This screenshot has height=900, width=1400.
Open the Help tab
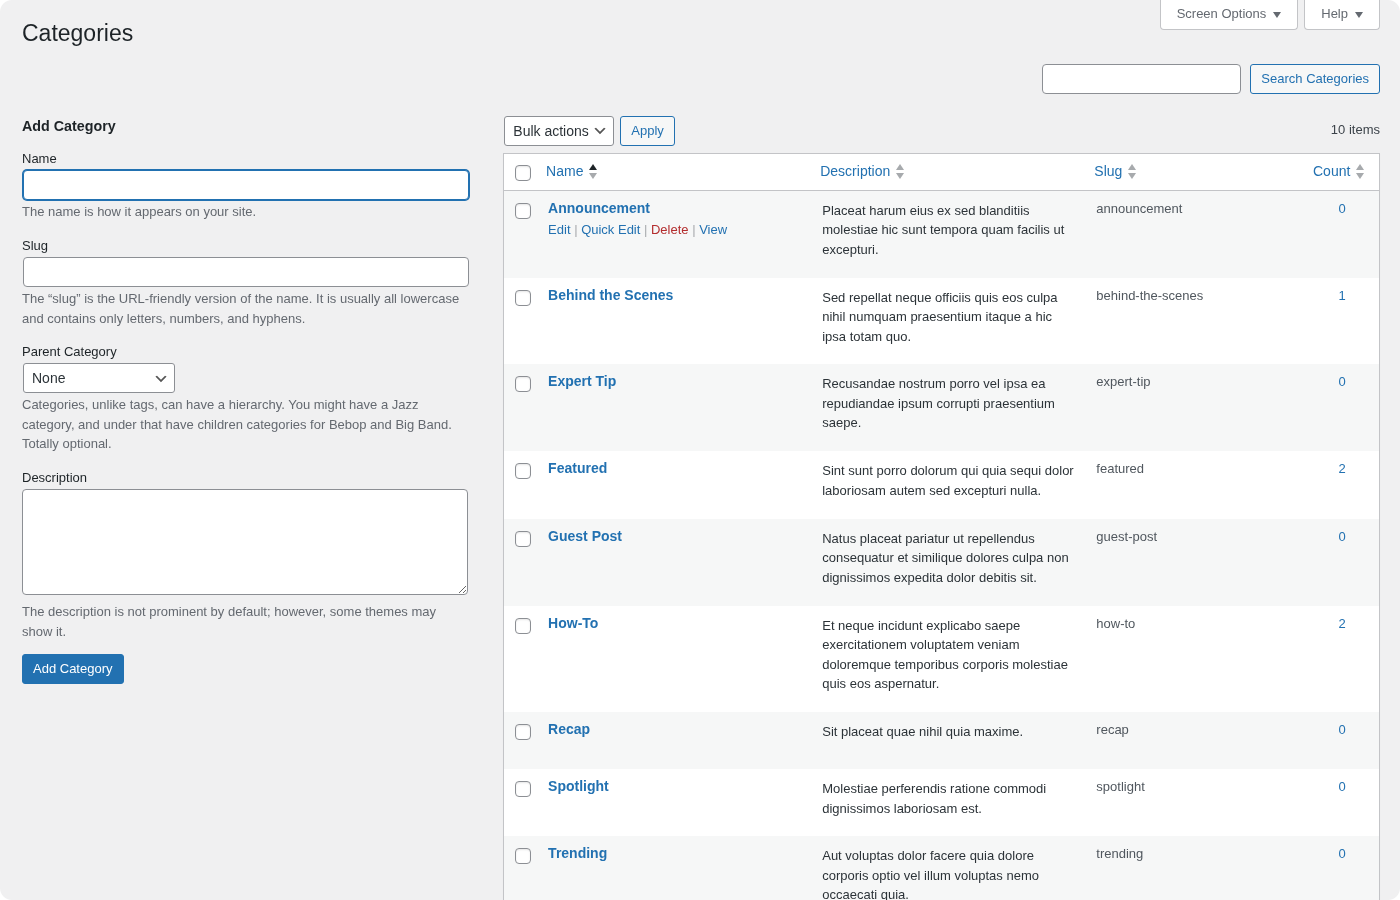1341,14
